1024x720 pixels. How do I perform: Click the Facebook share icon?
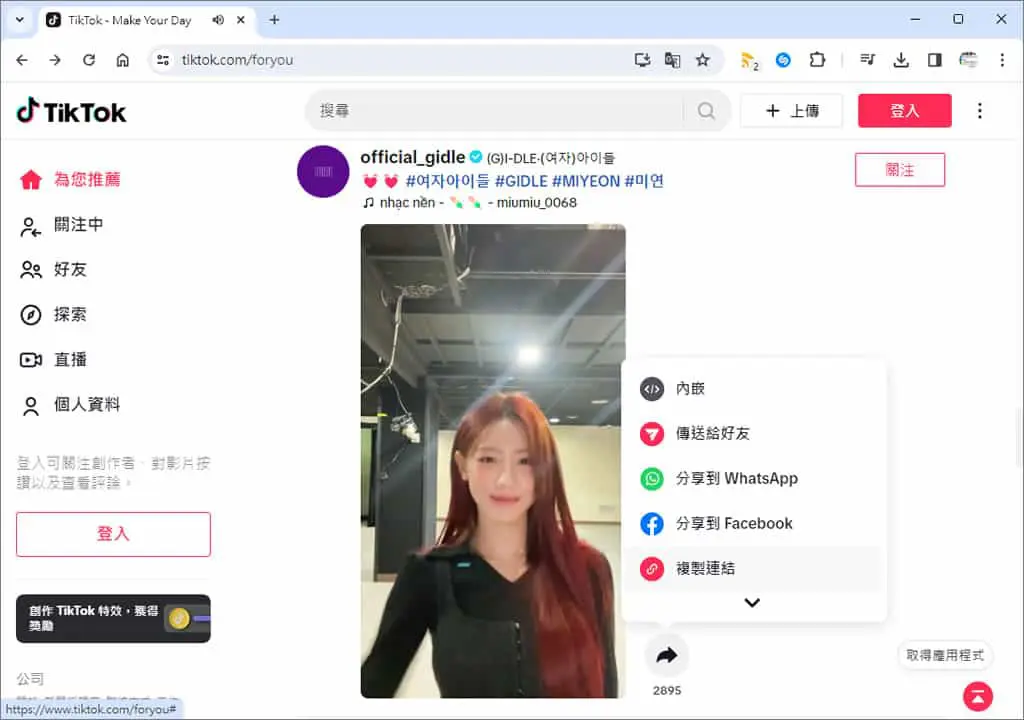point(651,523)
